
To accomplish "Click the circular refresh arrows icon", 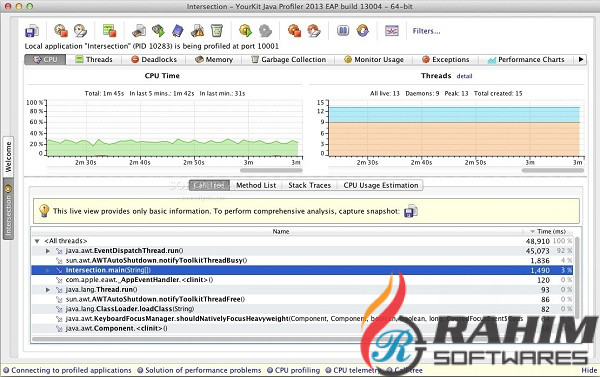I will click(362, 31).
